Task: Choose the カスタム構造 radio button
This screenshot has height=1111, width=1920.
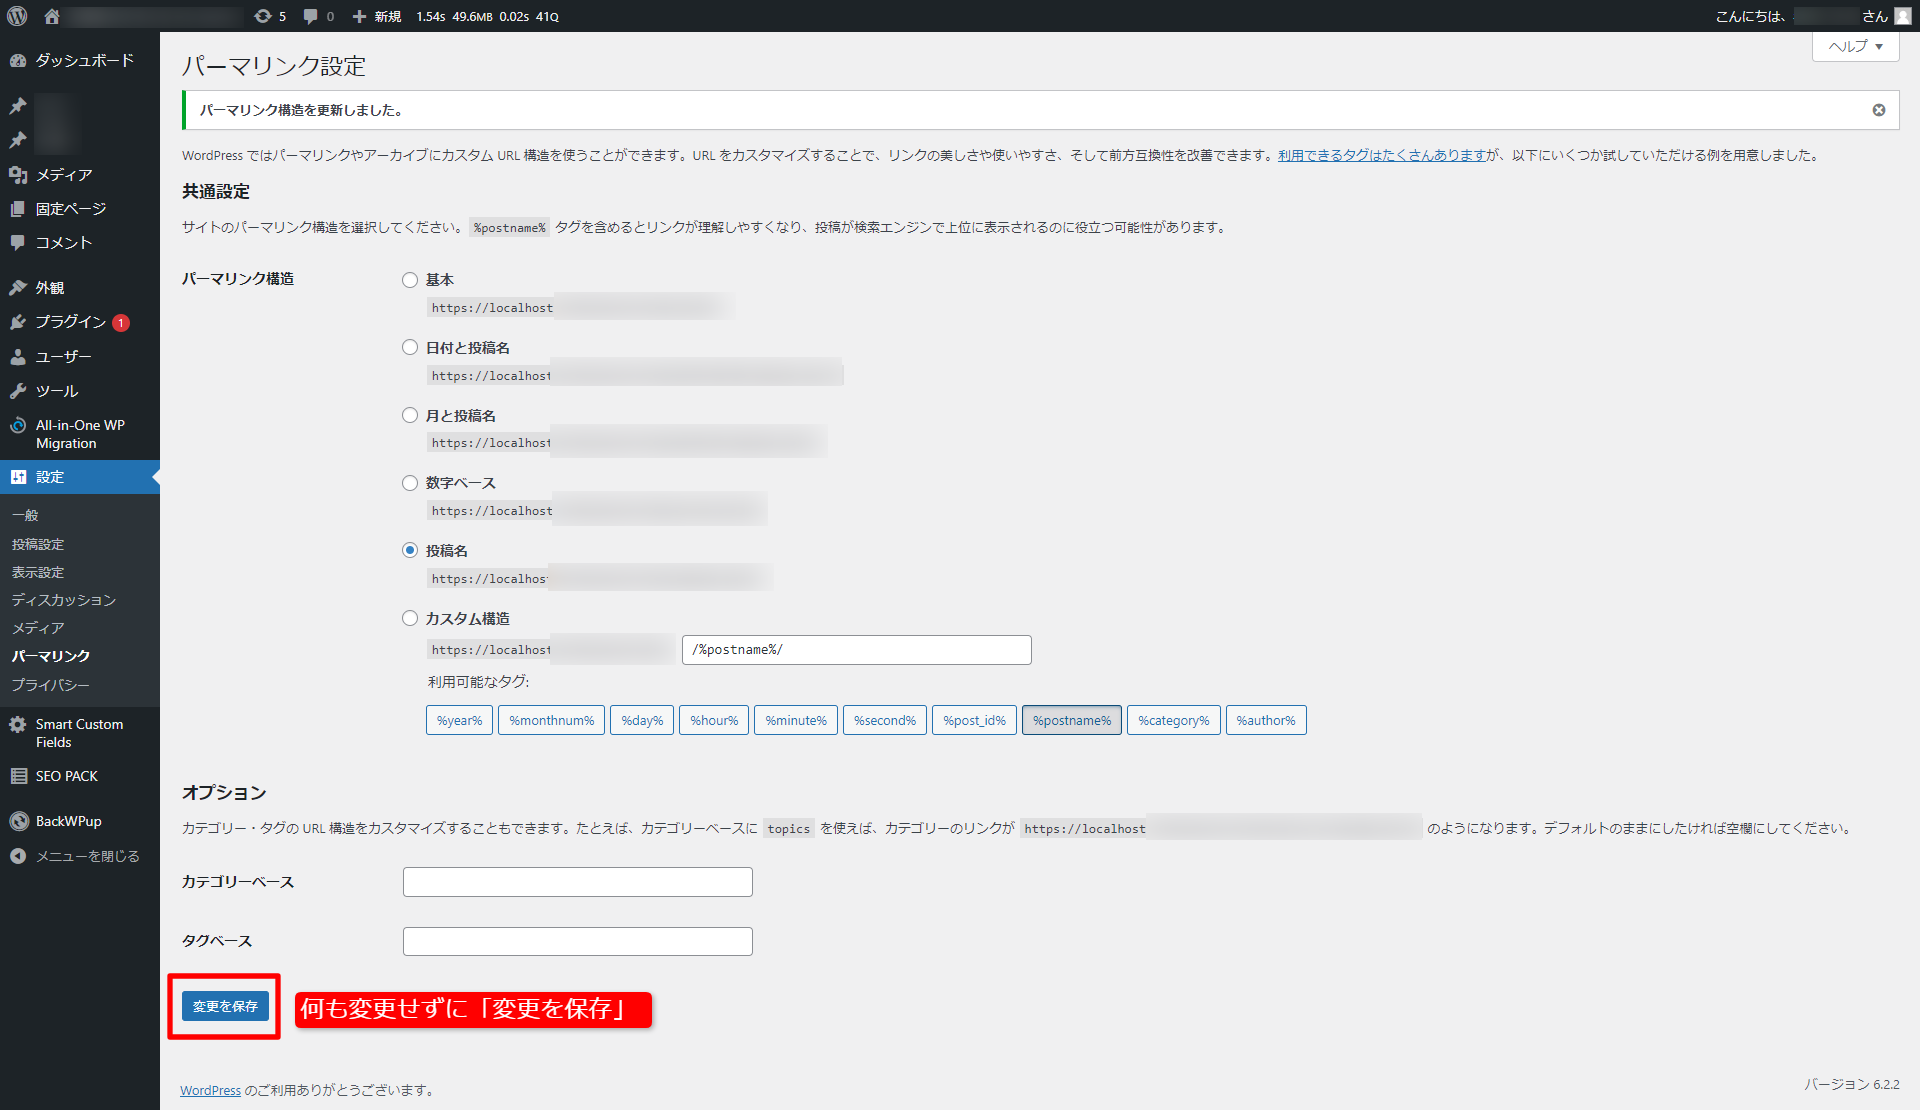Action: [410, 618]
